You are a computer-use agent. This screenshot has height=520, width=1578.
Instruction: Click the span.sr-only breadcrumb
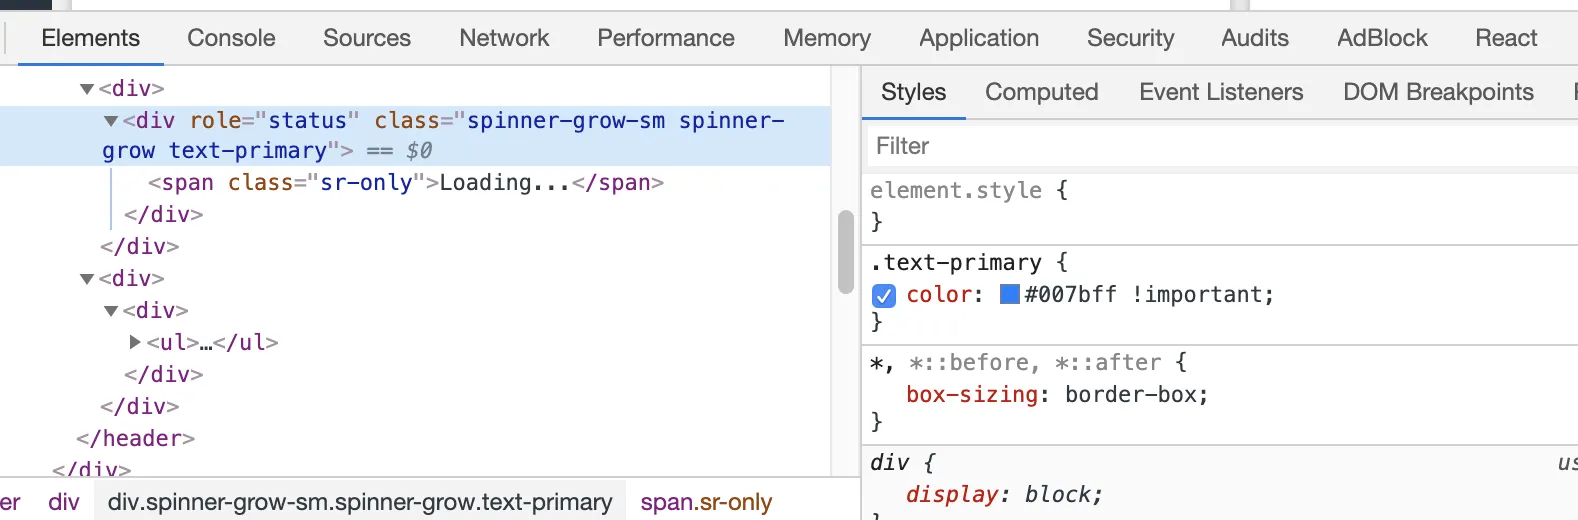(x=706, y=501)
